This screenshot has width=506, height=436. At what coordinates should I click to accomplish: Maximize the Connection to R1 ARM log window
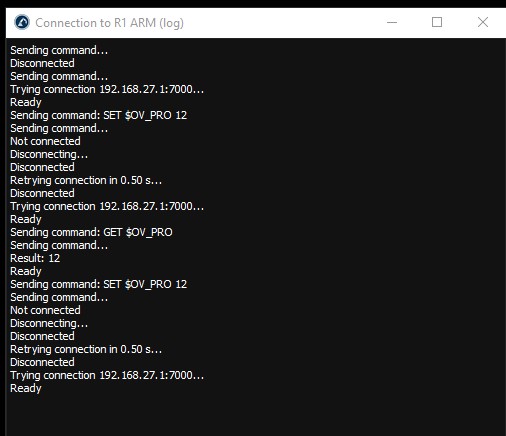point(437,22)
